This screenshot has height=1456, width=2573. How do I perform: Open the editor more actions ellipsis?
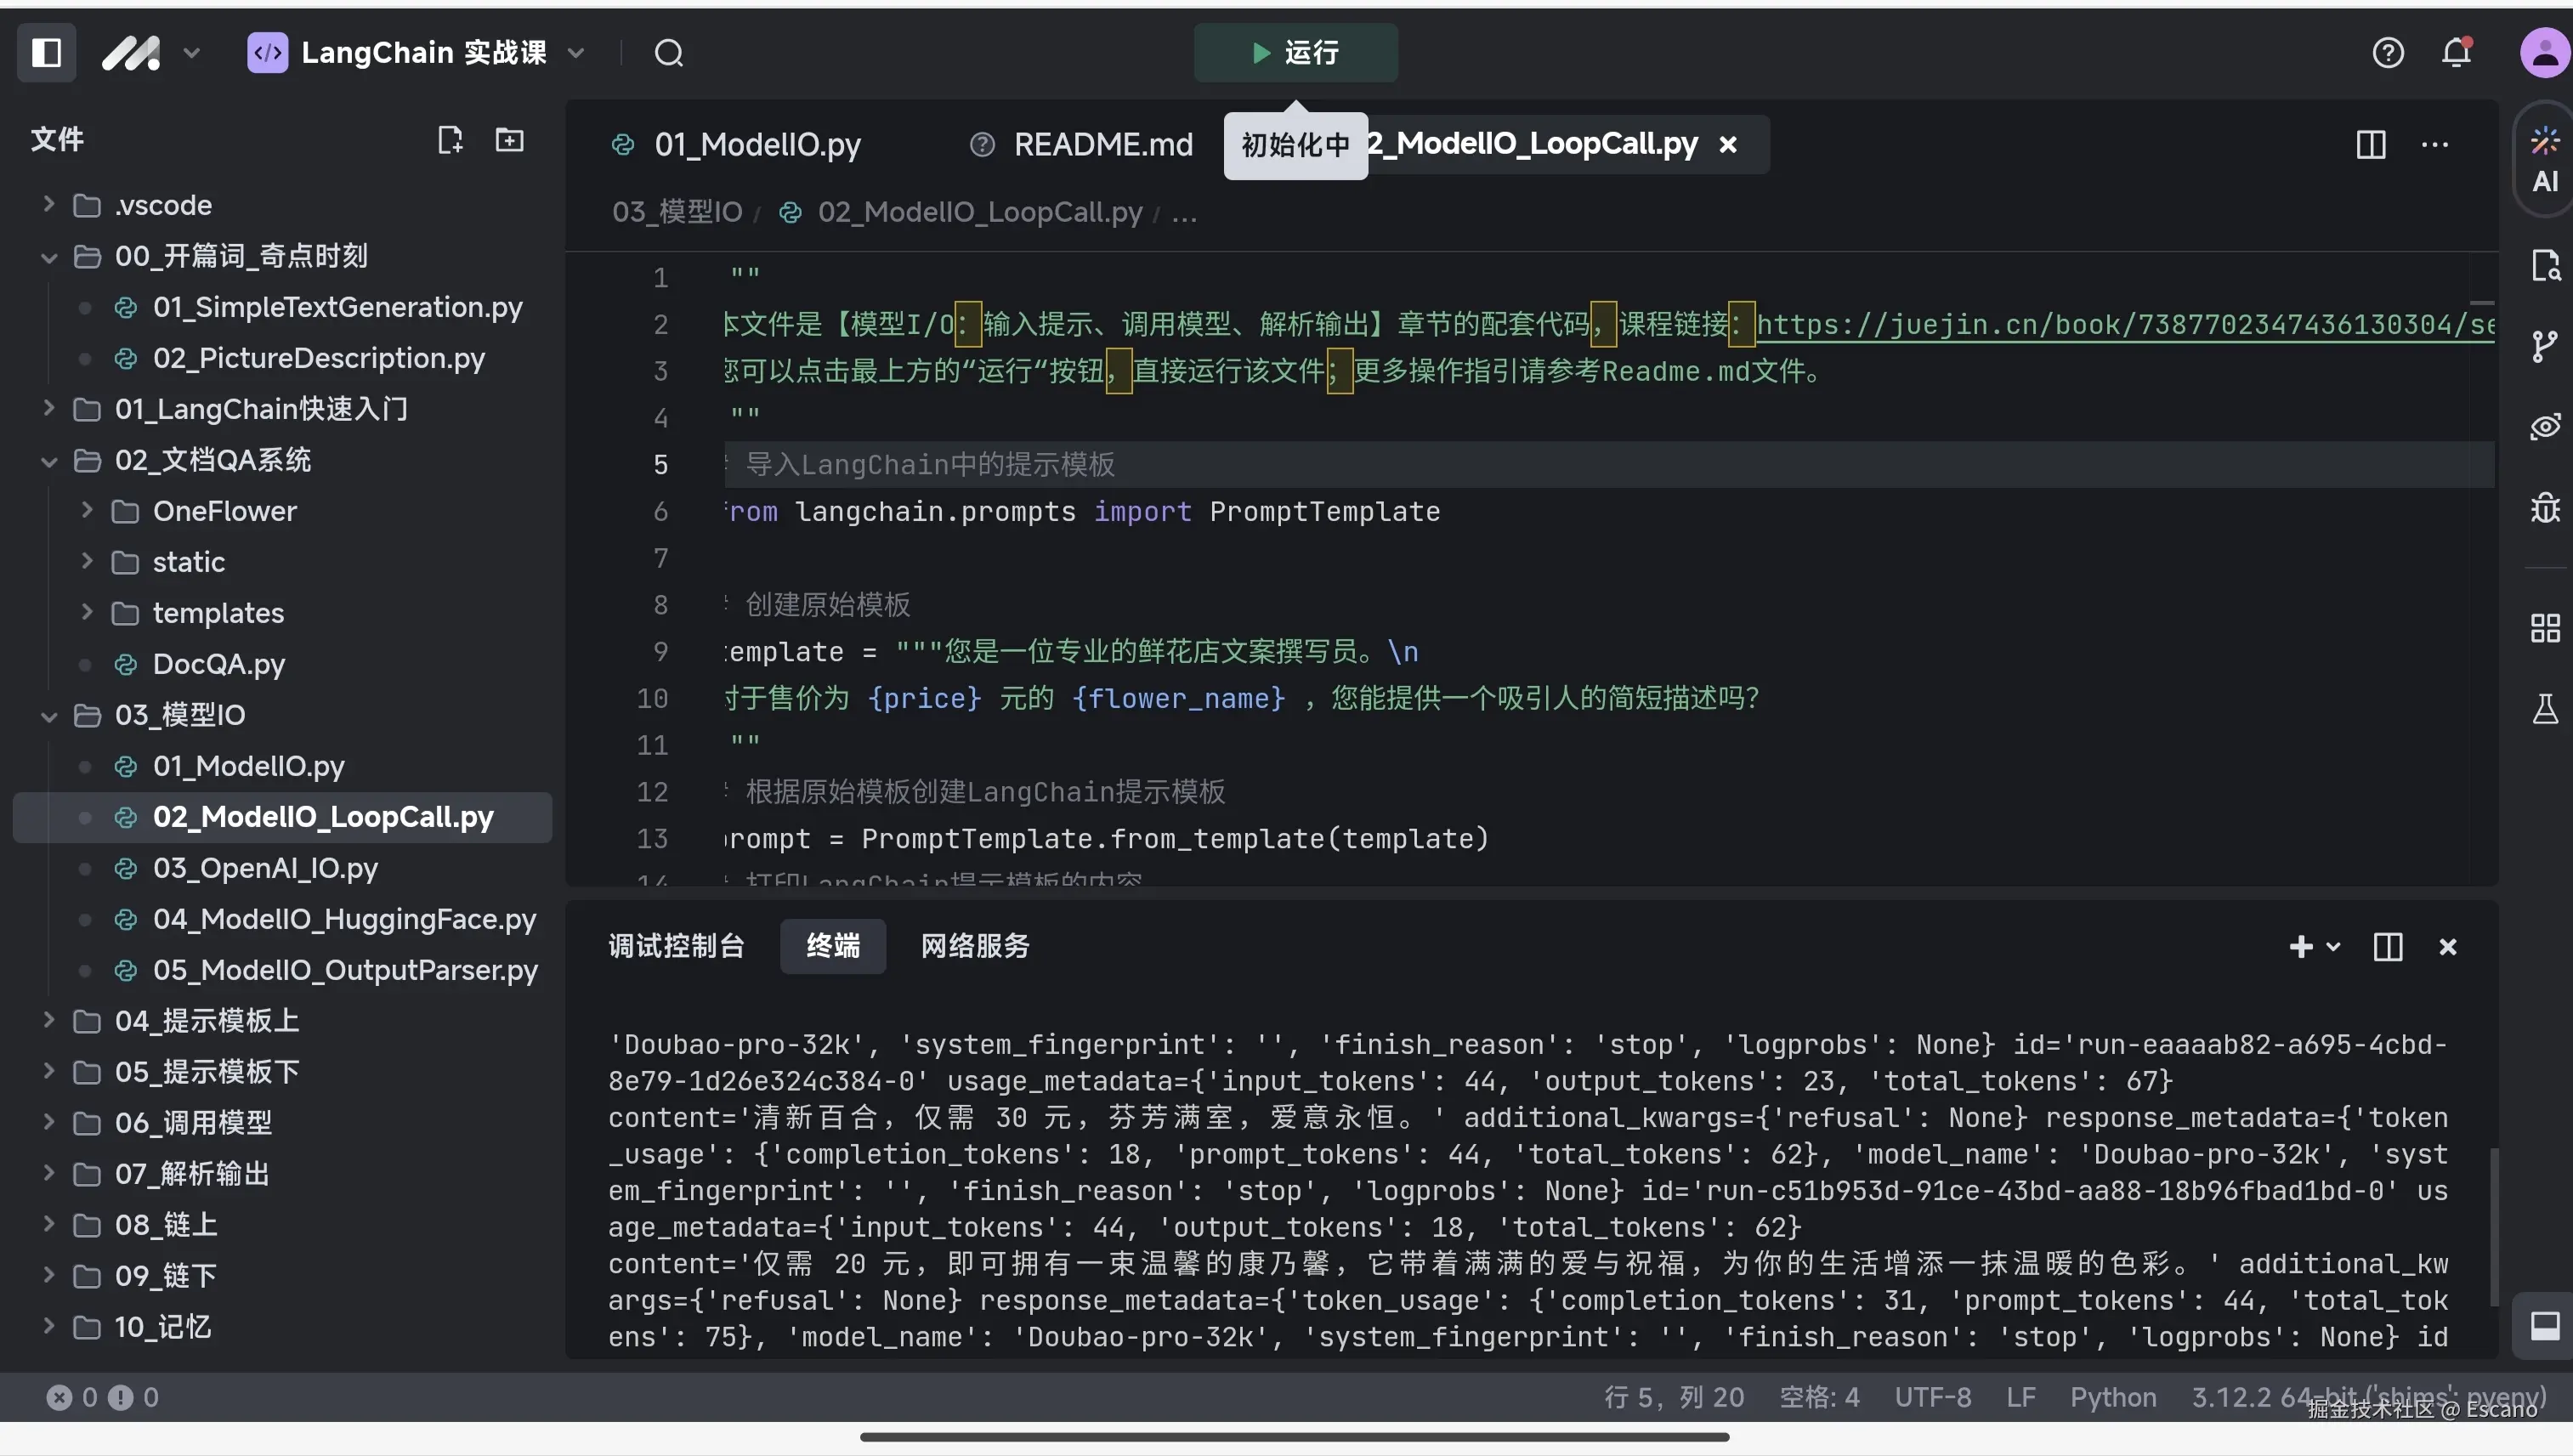(2435, 145)
